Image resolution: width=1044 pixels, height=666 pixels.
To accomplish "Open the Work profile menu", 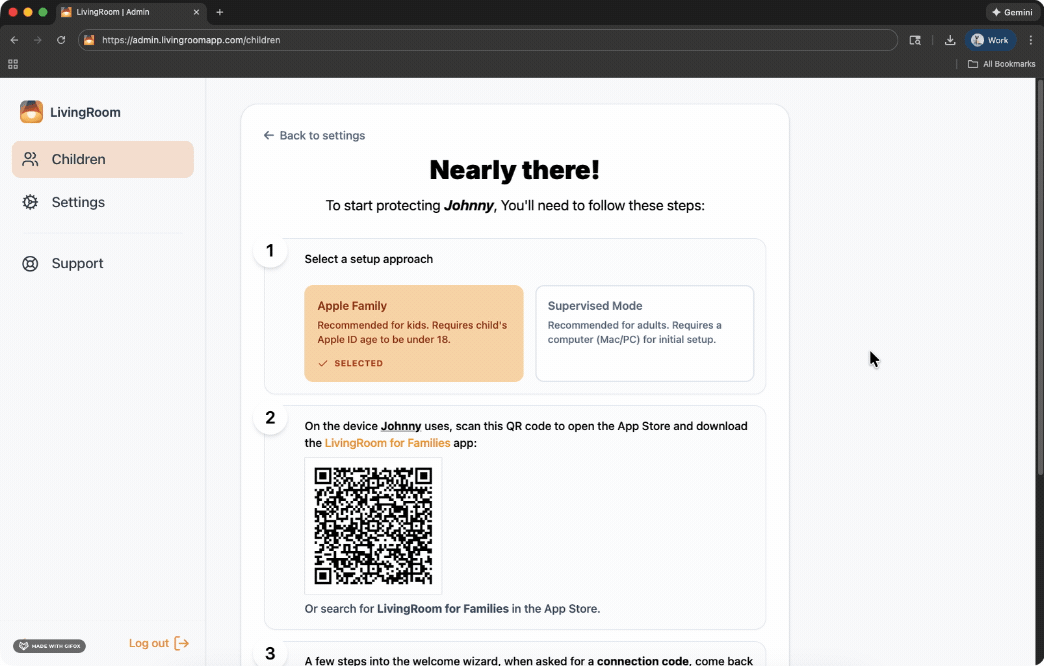I will [x=990, y=40].
